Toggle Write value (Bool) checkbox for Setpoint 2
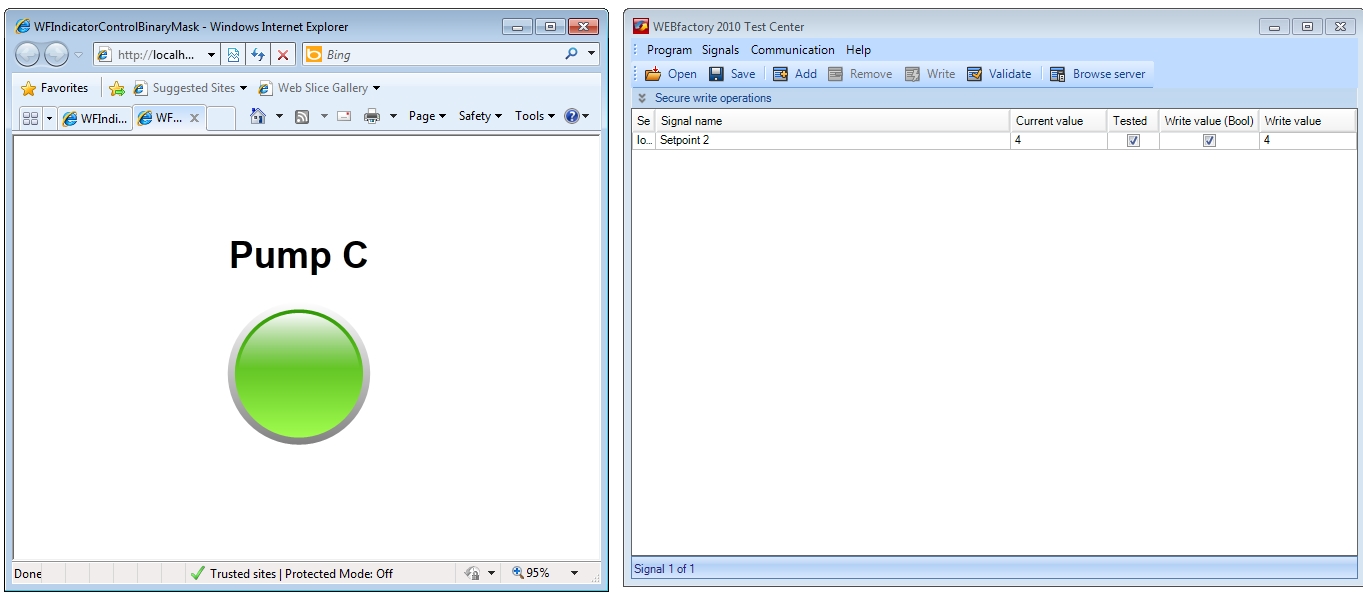 pos(1209,141)
